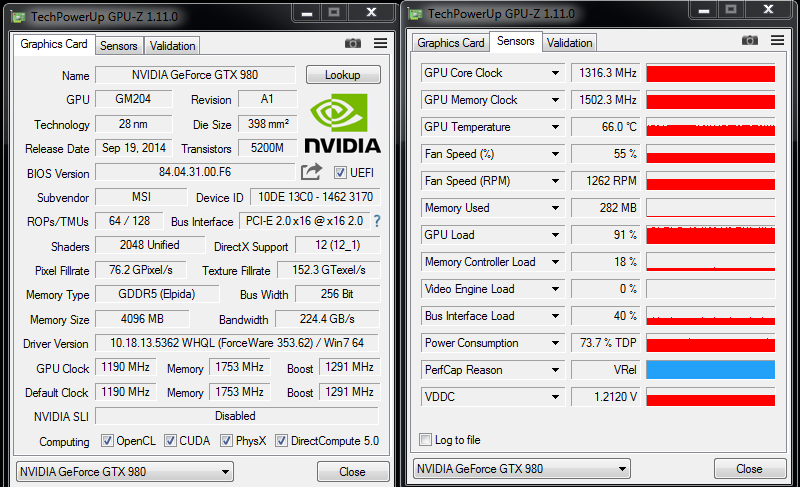Click the camera icon in Sensors window
Viewport: 800px width, 487px height.
[x=749, y=40]
